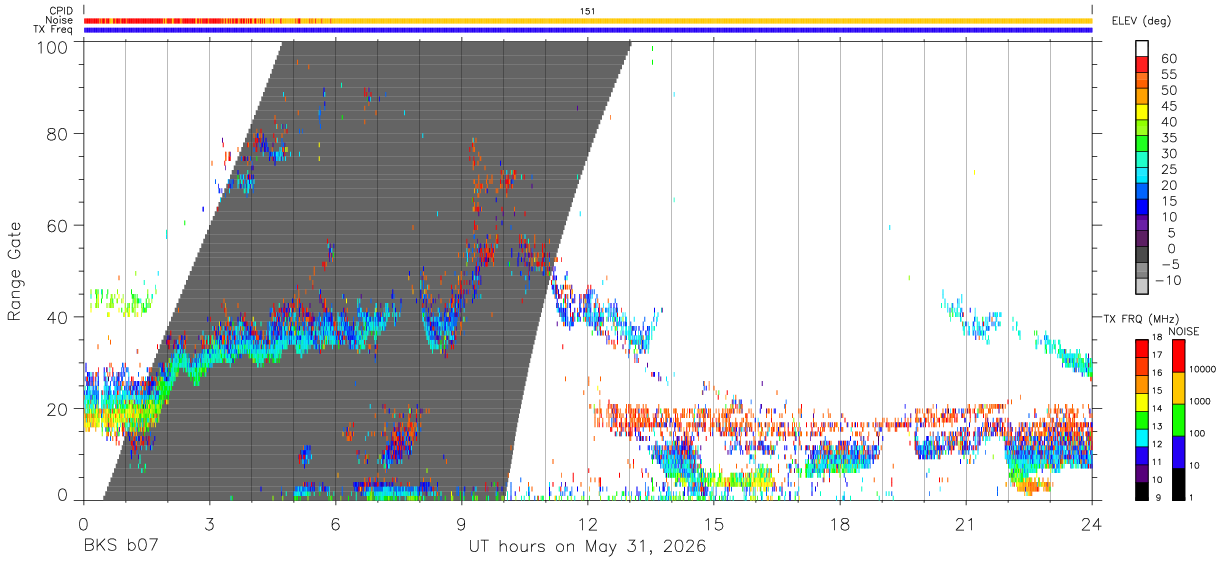Click noise tick label 10000

click(x=1201, y=370)
